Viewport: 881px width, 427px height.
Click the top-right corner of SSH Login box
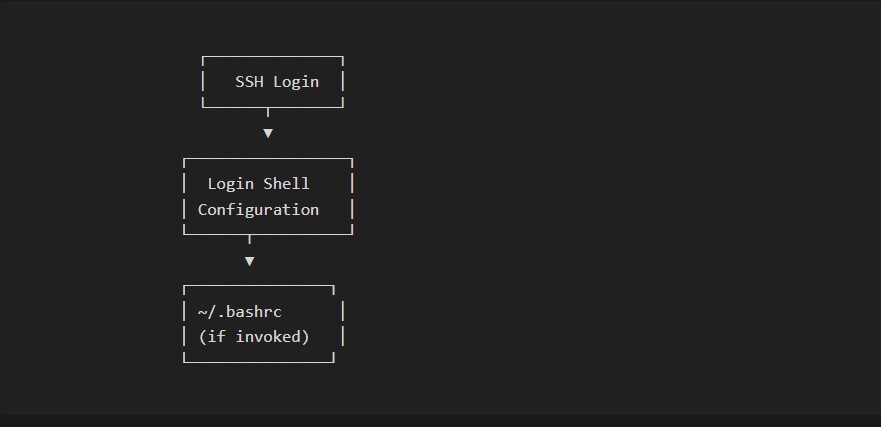pos(342,57)
